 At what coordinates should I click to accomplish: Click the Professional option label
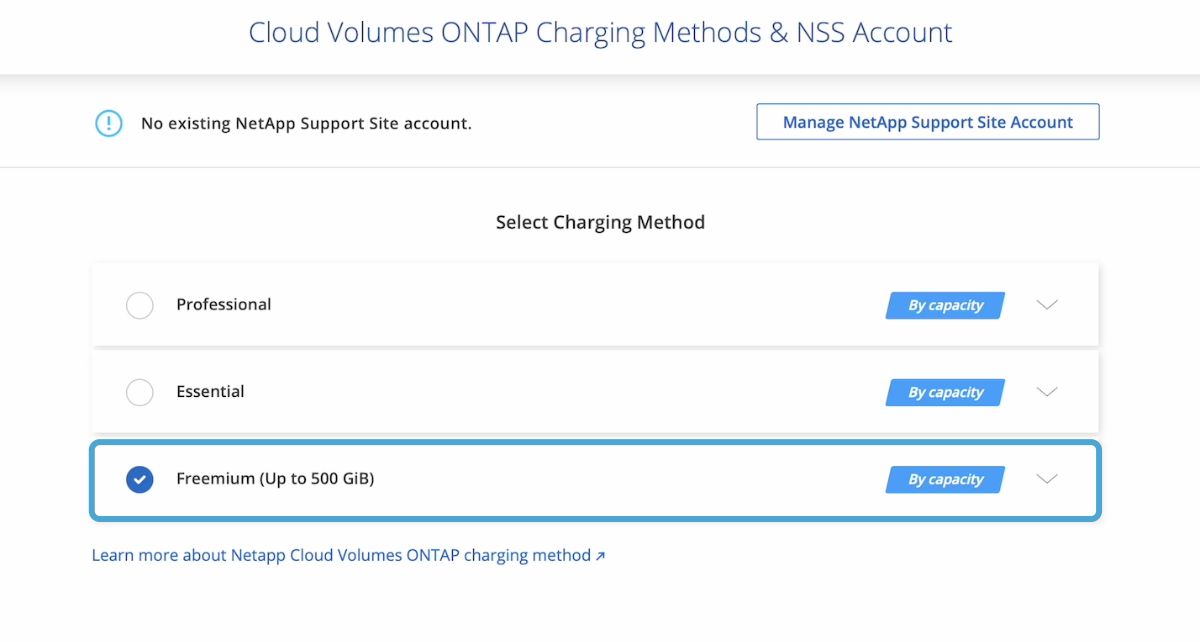[224, 304]
